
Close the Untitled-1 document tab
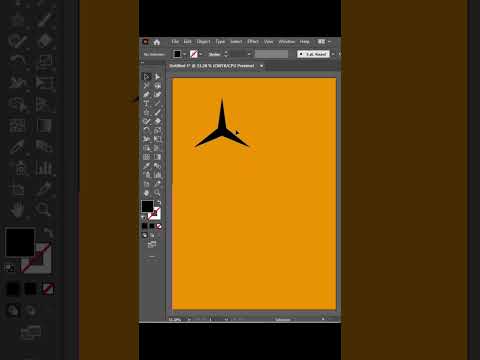click(262, 66)
